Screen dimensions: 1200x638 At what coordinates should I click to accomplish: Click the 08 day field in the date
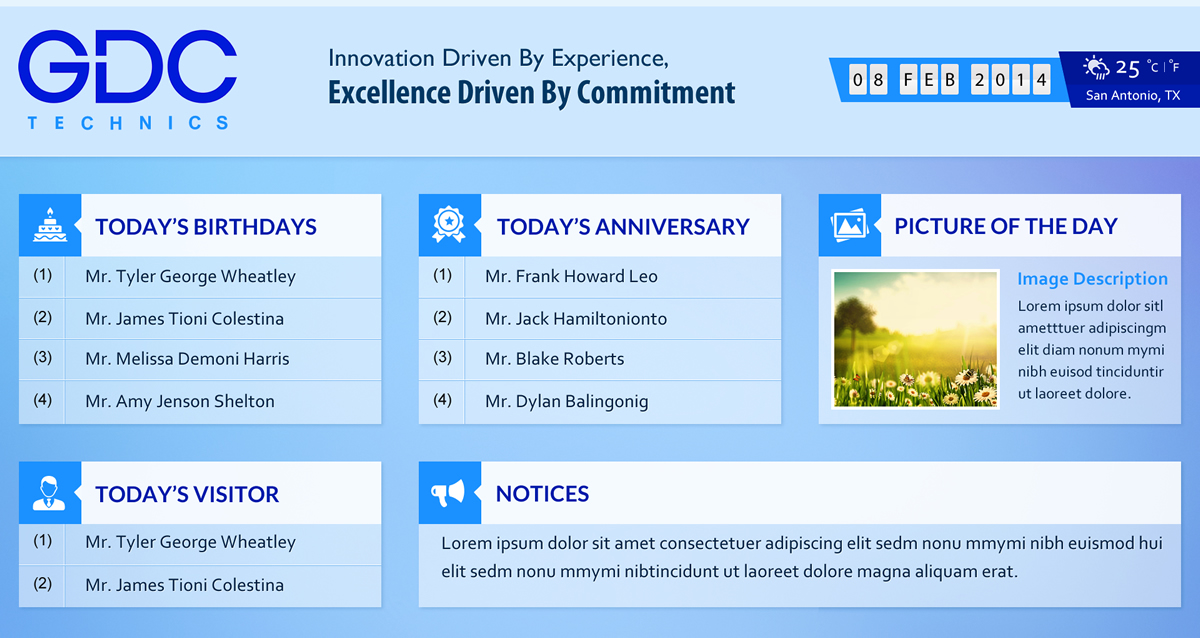[x=869, y=78]
